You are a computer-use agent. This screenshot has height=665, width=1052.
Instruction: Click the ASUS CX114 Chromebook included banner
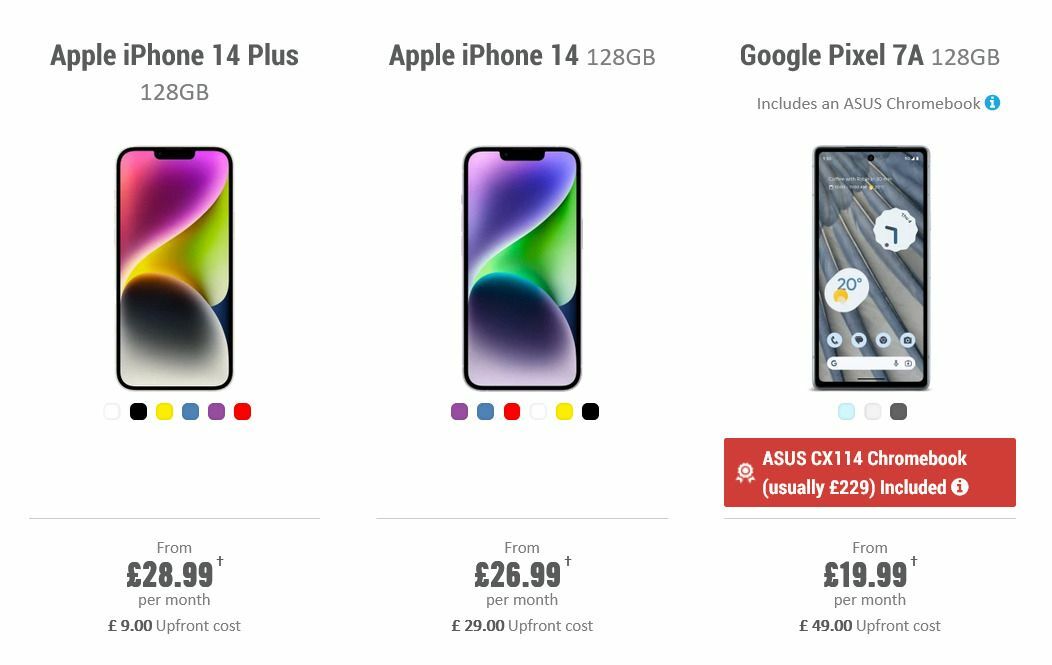(870, 472)
